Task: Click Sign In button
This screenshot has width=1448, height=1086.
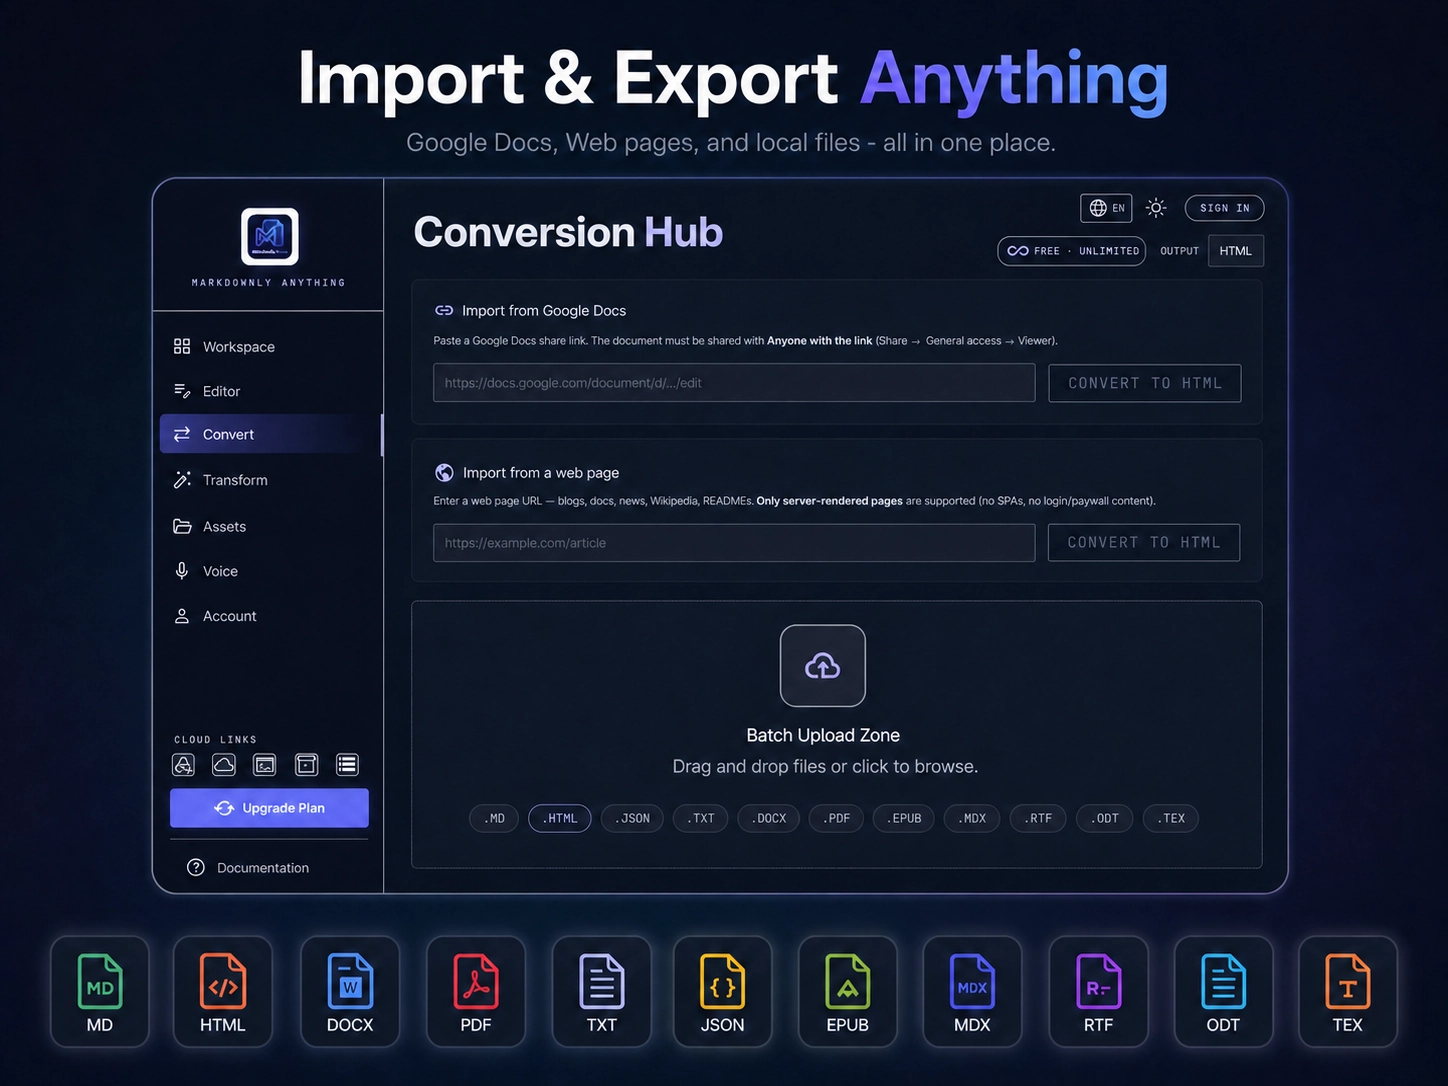Action: point(1225,208)
